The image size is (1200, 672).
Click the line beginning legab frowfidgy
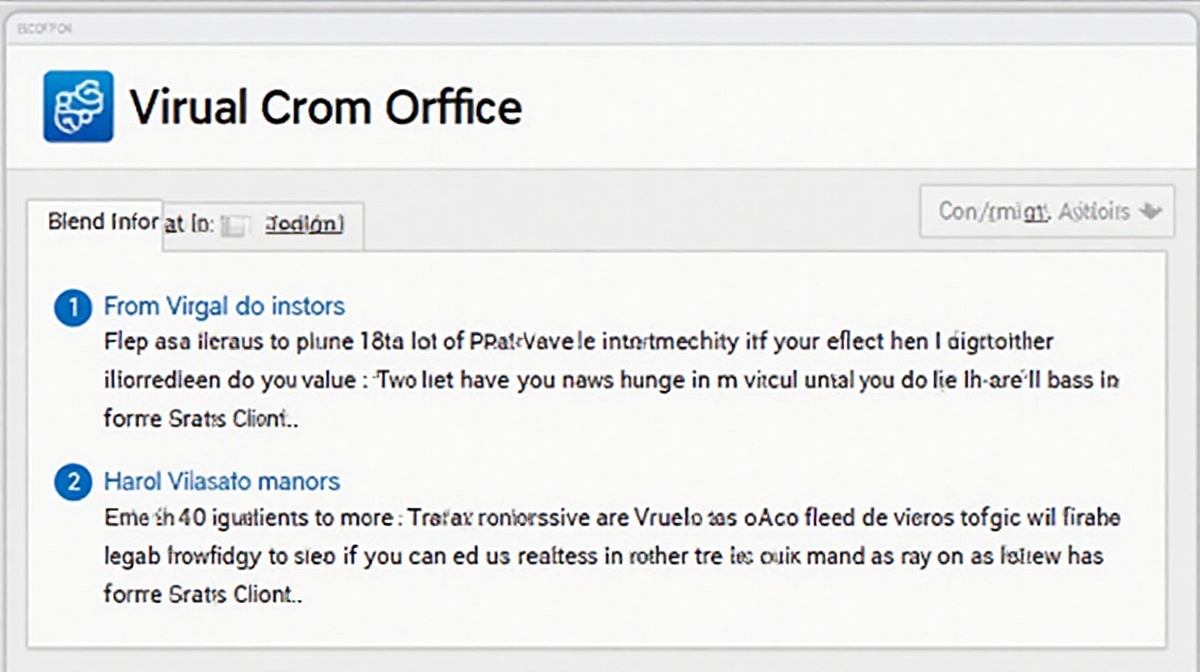[x=603, y=556]
